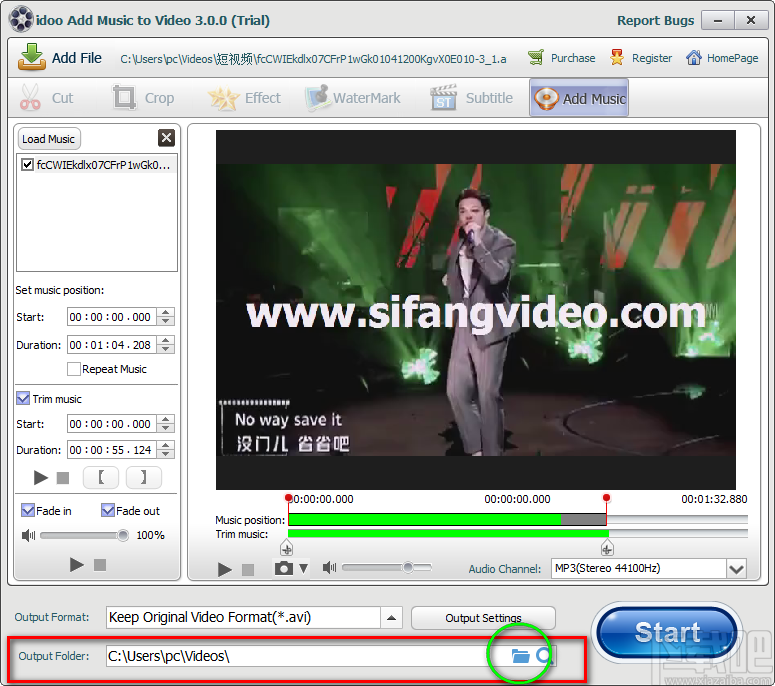Increase music position Duration value
Image resolution: width=775 pixels, height=686 pixels.
pyautogui.click(x=166, y=341)
